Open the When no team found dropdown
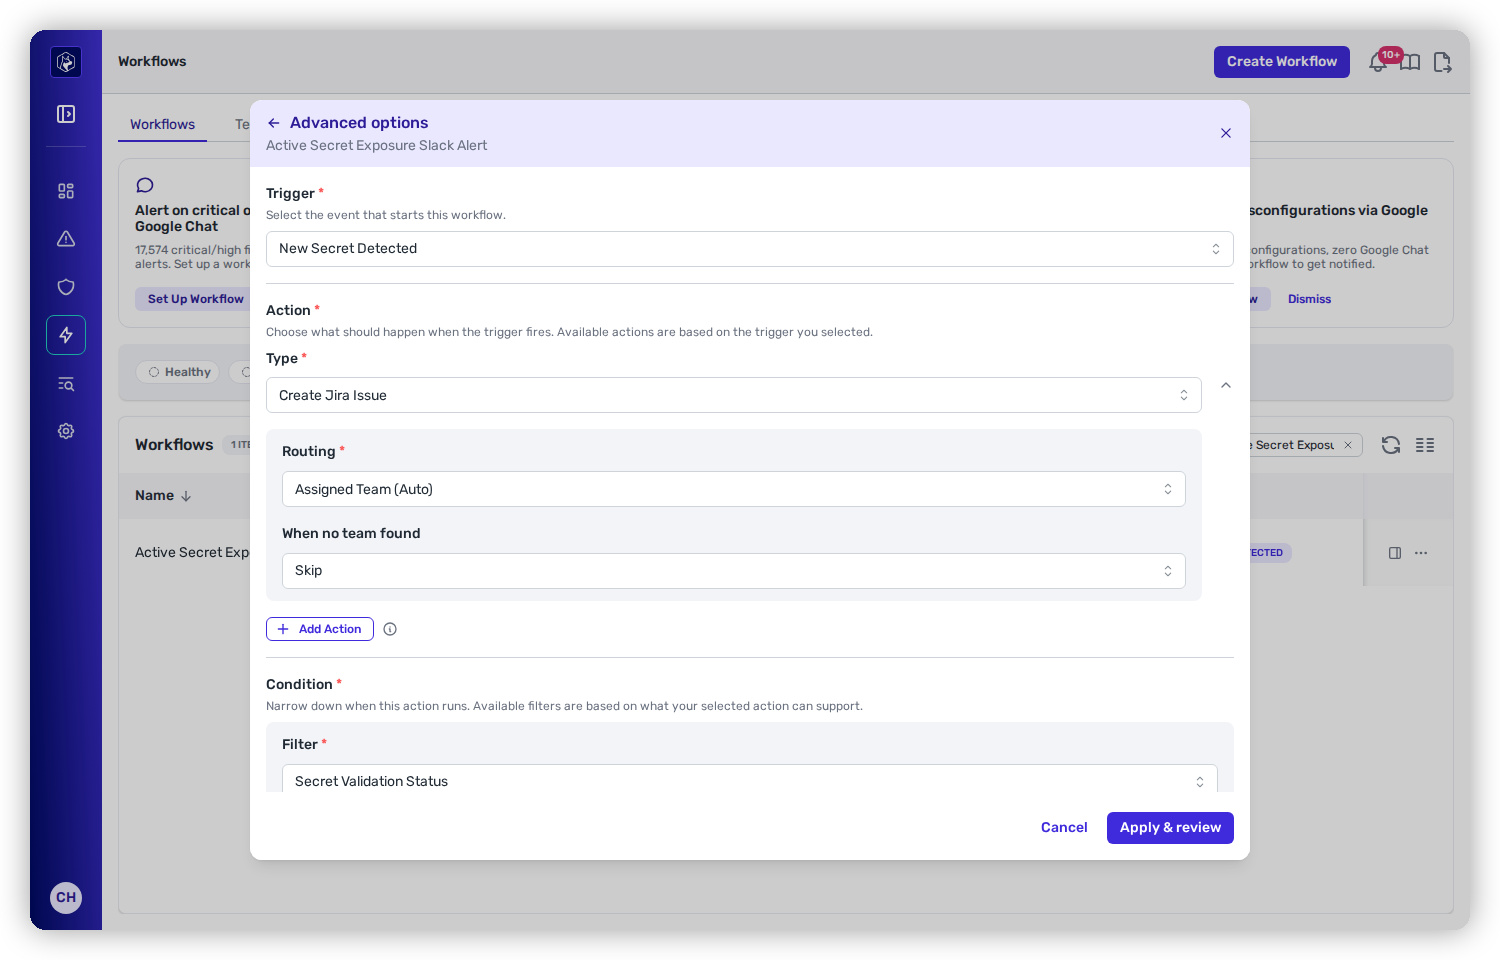1500x960 pixels. pyautogui.click(x=733, y=571)
